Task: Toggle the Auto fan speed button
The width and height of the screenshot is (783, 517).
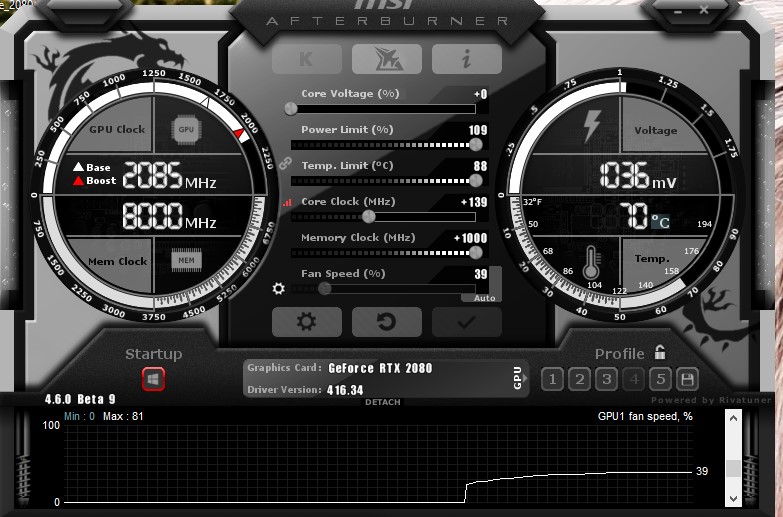Action: point(484,298)
